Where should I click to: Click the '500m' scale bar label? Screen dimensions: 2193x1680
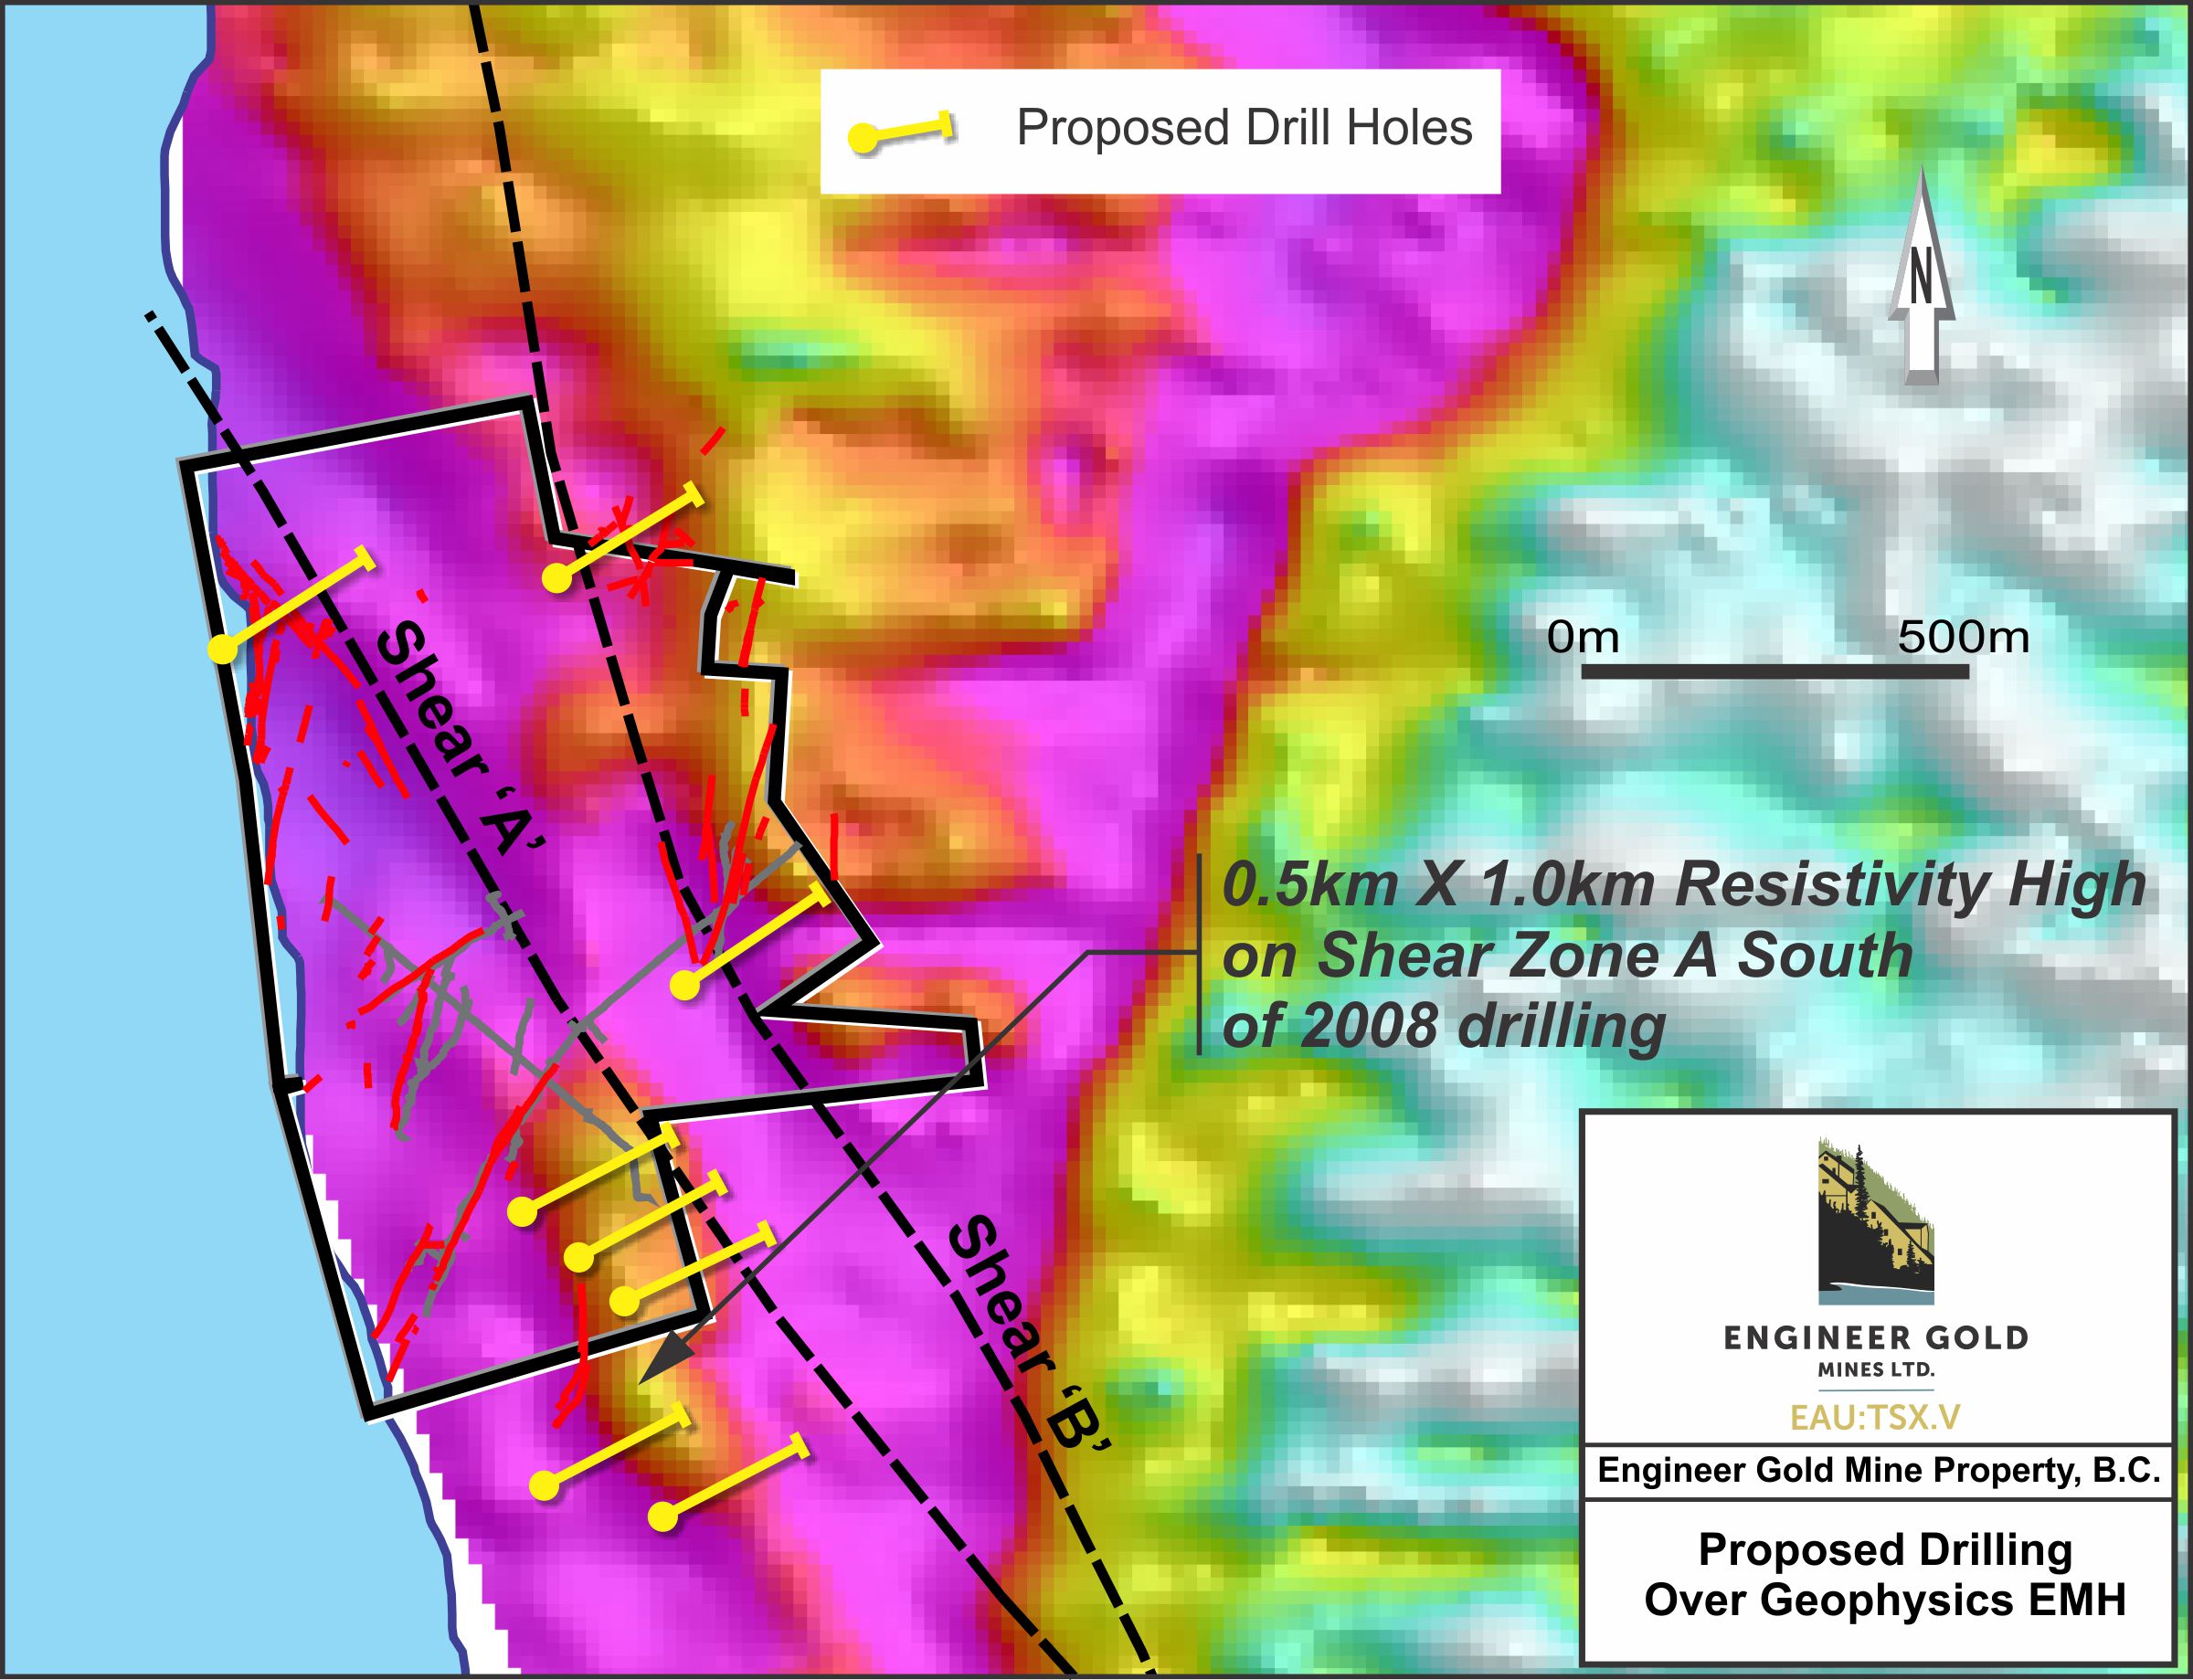(1964, 638)
